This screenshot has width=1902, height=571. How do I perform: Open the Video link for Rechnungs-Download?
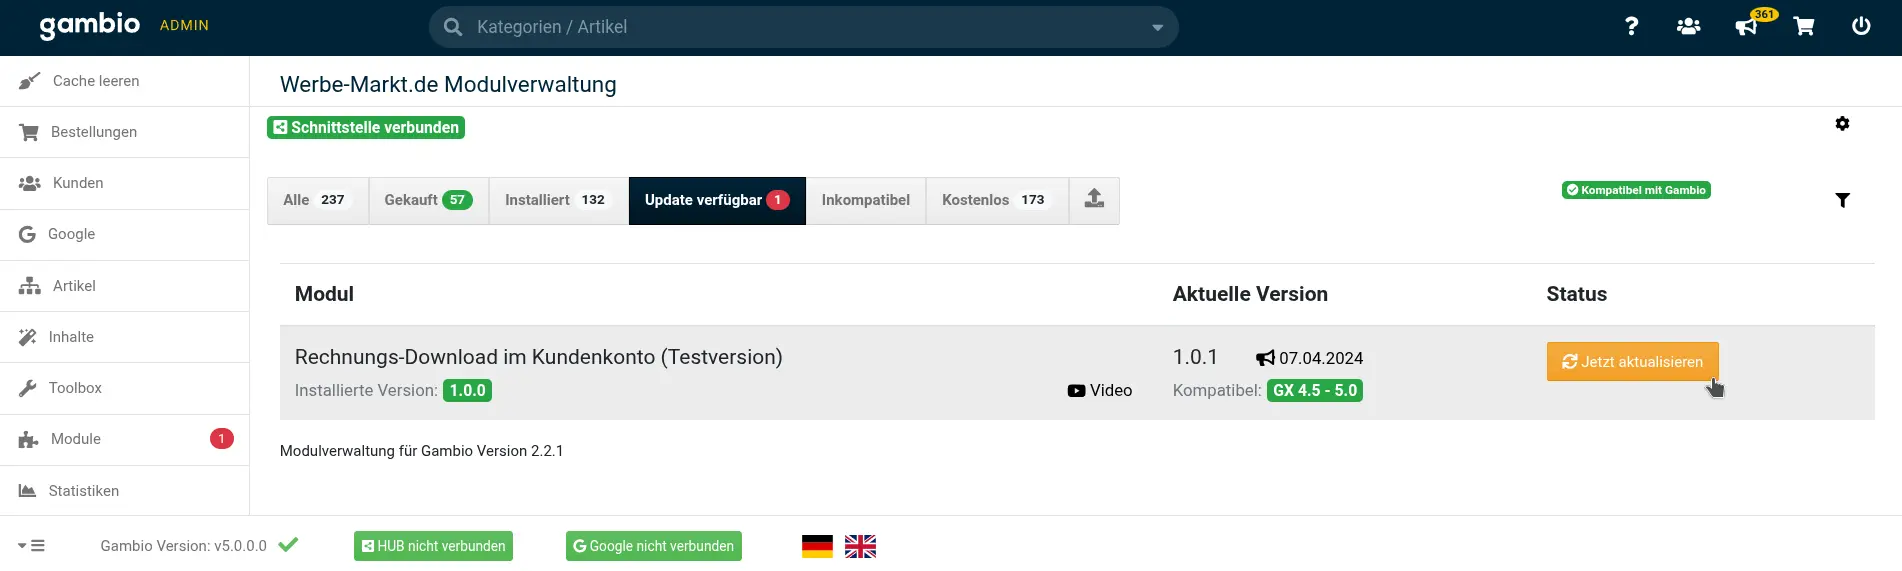point(1100,391)
